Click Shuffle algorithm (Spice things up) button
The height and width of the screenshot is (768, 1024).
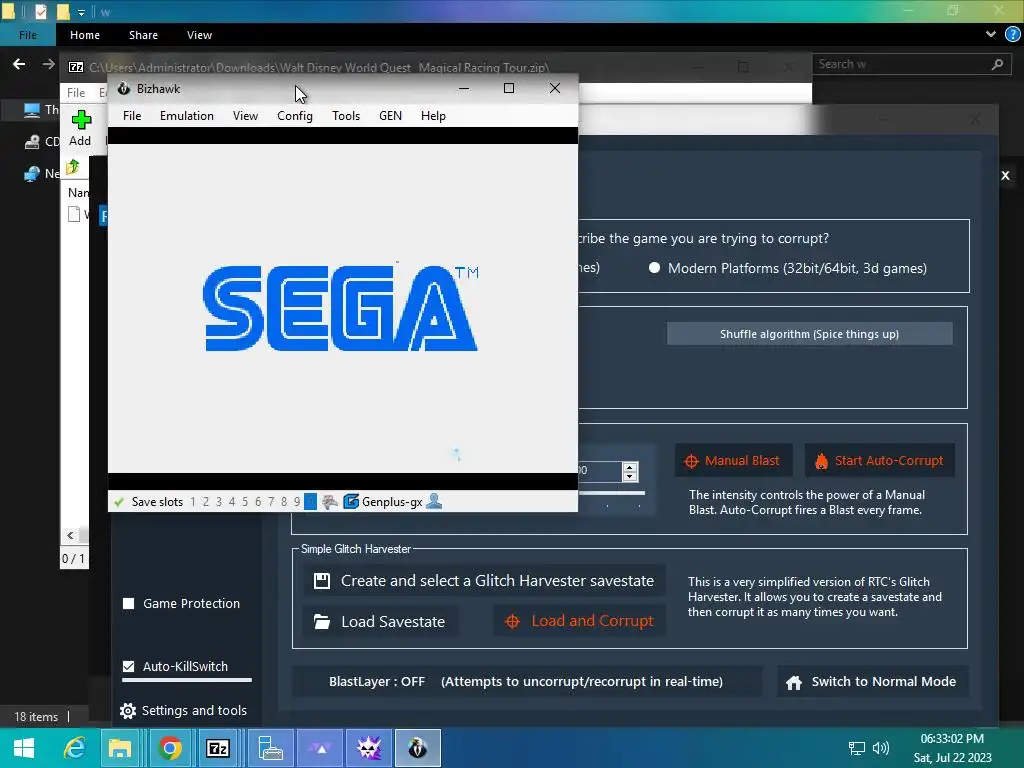point(809,334)
